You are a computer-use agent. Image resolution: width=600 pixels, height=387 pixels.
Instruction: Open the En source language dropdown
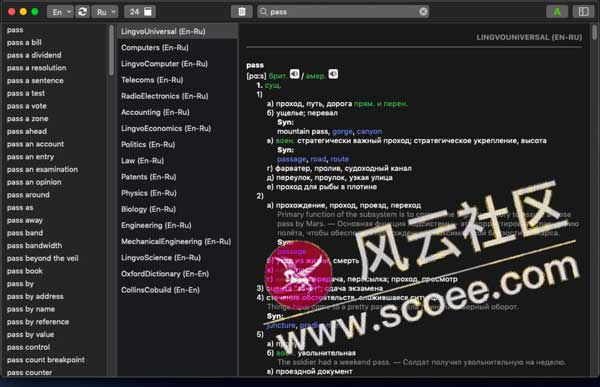click(60, 12)
